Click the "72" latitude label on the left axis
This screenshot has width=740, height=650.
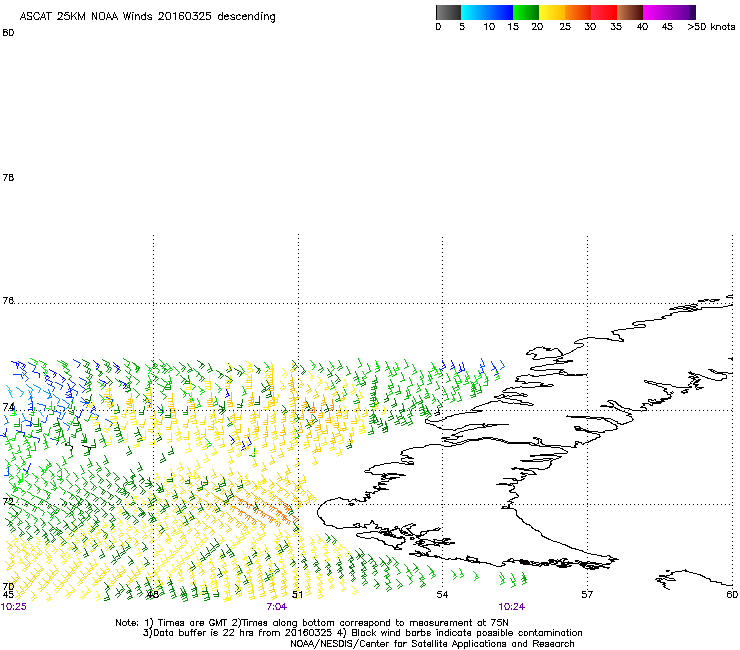(x=8, y=501)
